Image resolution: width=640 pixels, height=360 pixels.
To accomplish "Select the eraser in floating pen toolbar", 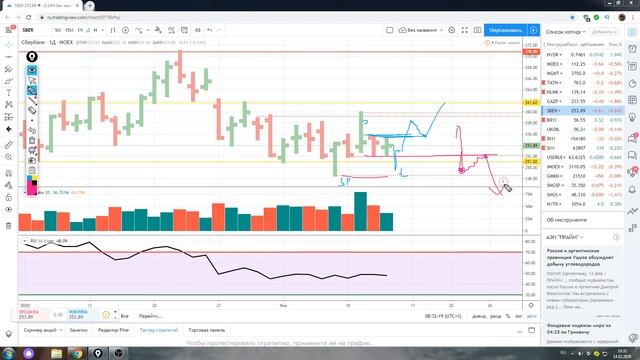I will pyautogui.click(x=32, y=110).
